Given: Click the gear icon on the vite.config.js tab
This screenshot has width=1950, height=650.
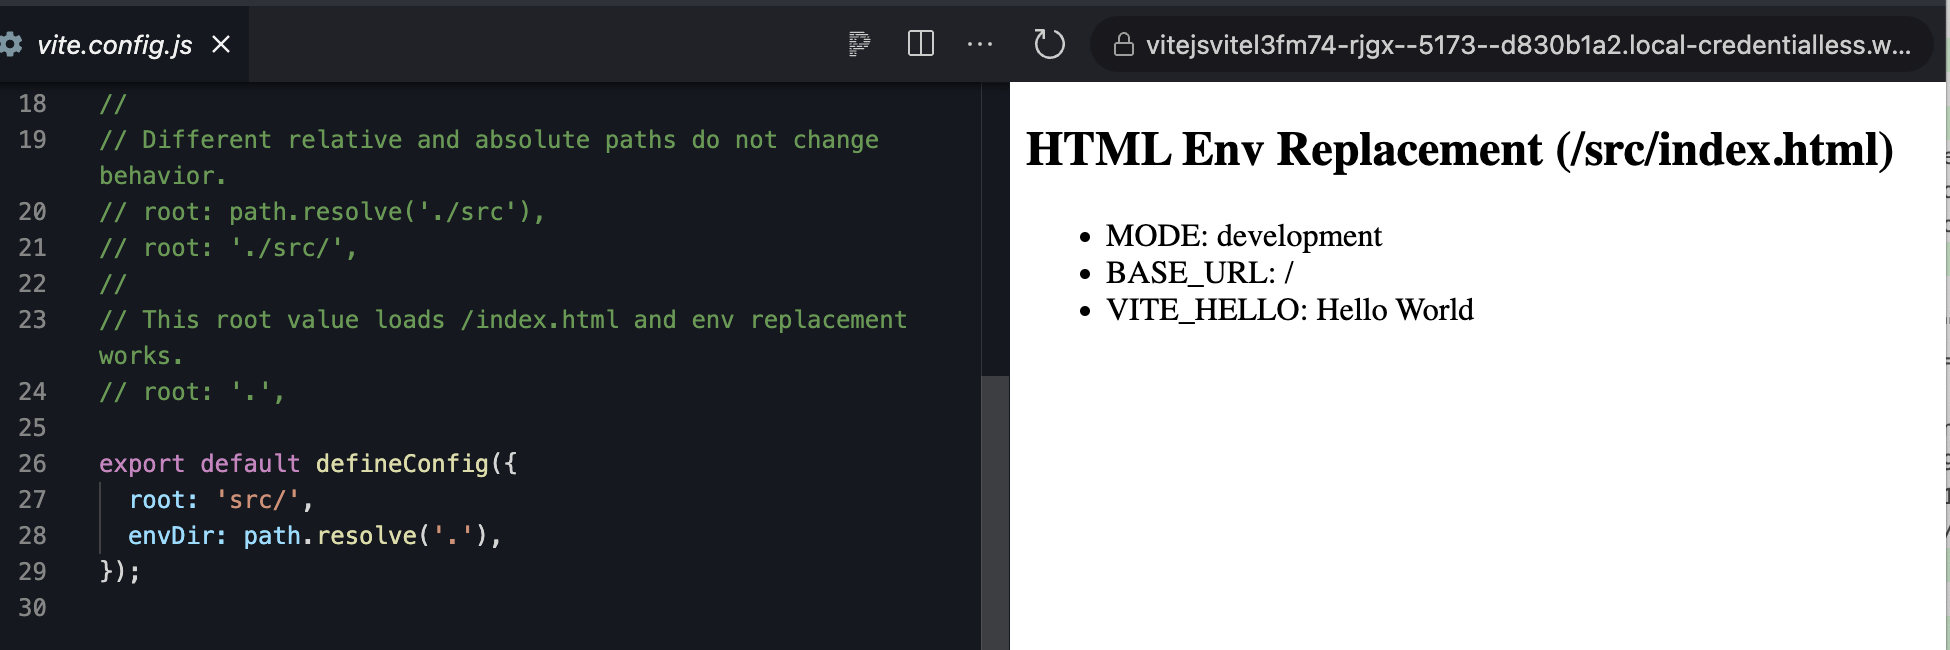Looking at the screenshot, I should 12,44.
